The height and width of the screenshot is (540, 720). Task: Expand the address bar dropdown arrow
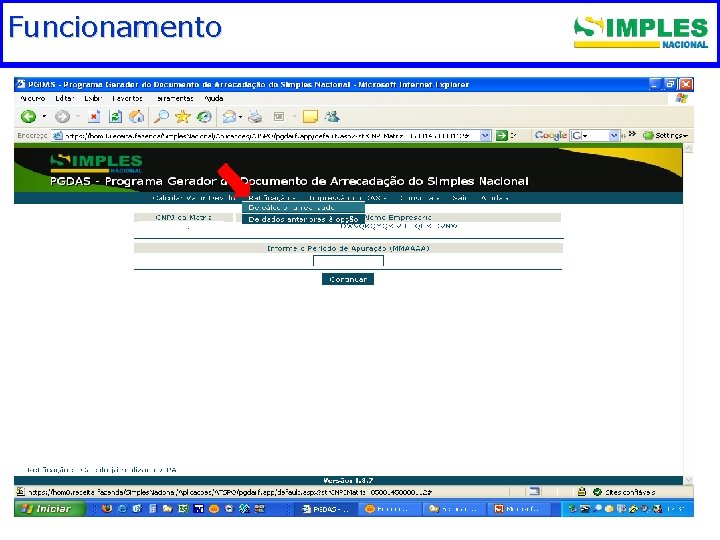coord(485,135)
